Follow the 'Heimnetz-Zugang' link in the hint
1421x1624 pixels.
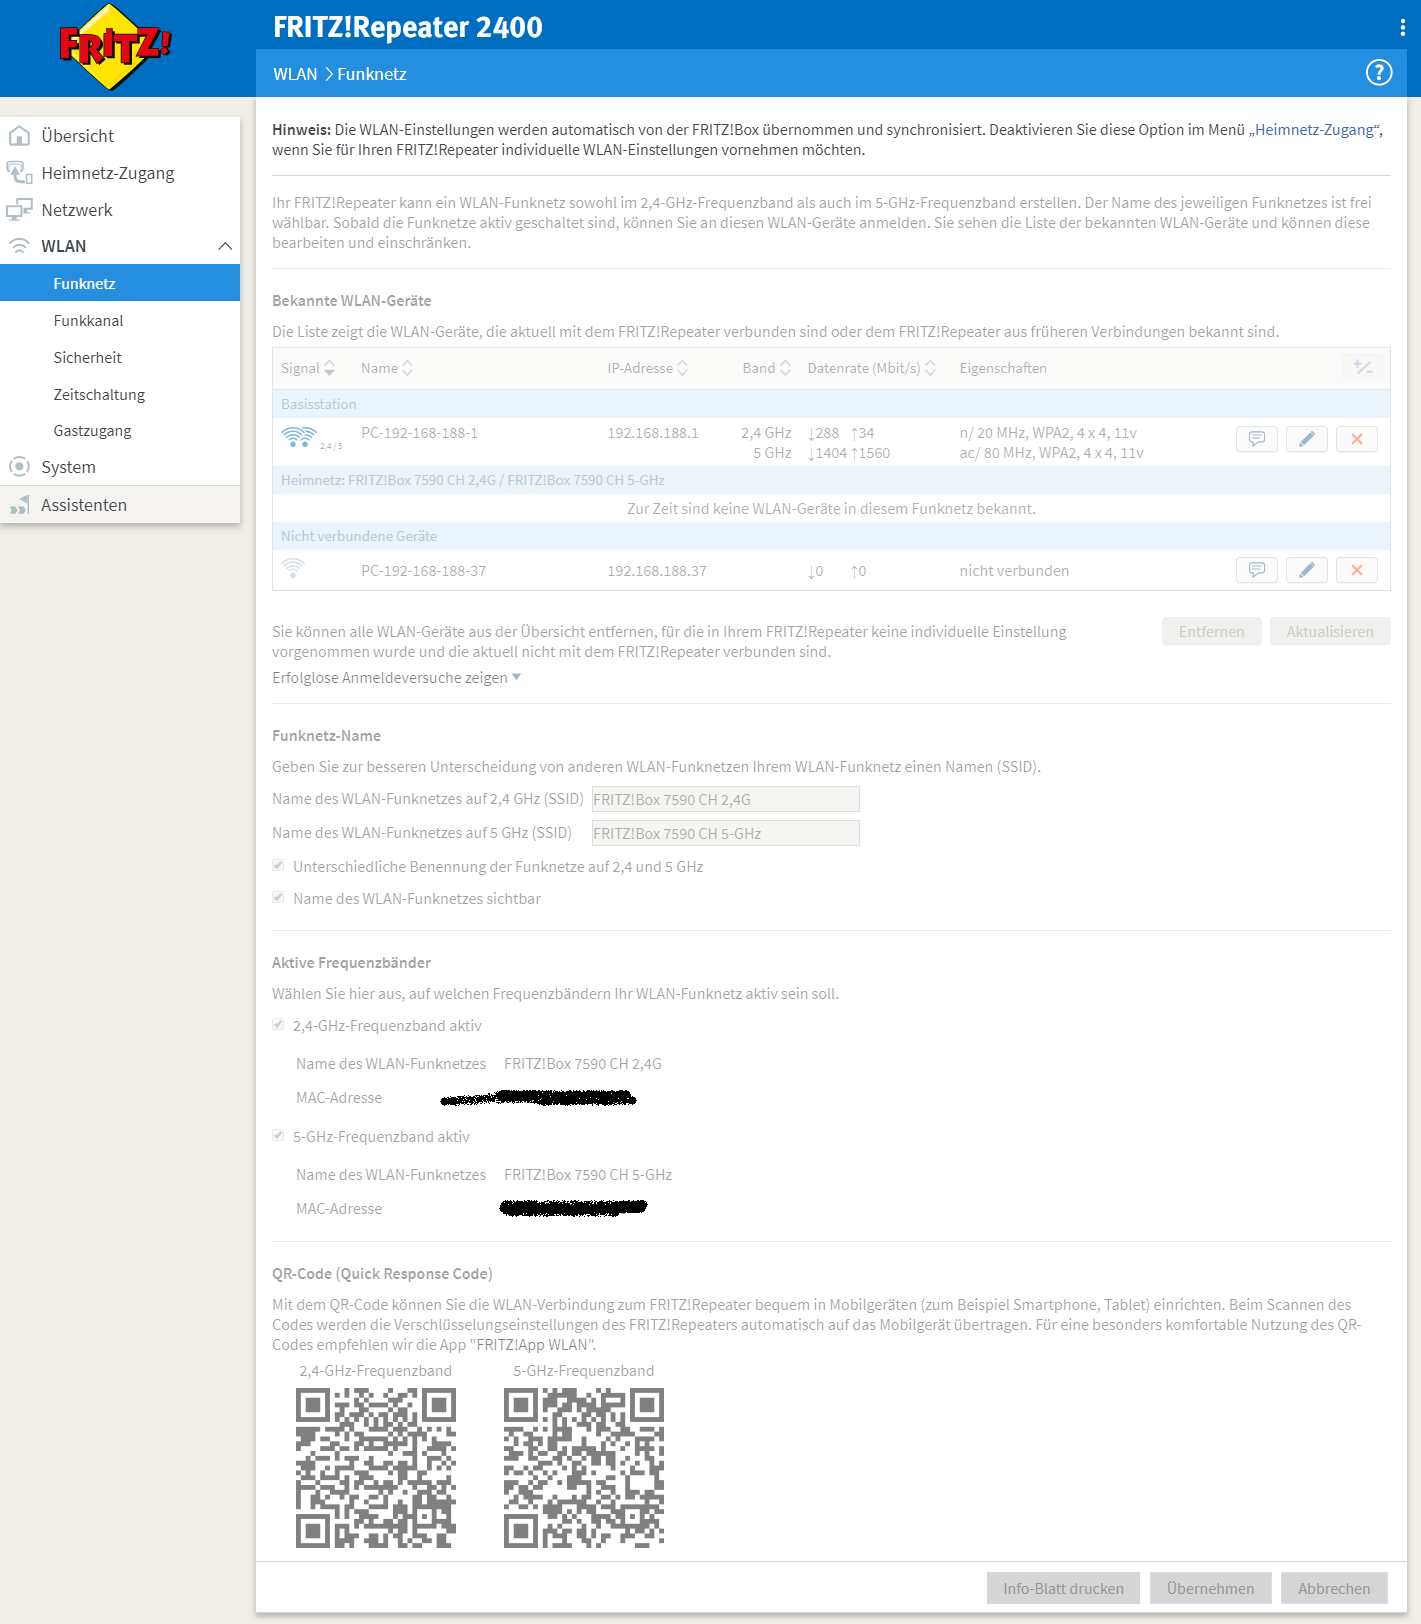(1314, 129)
